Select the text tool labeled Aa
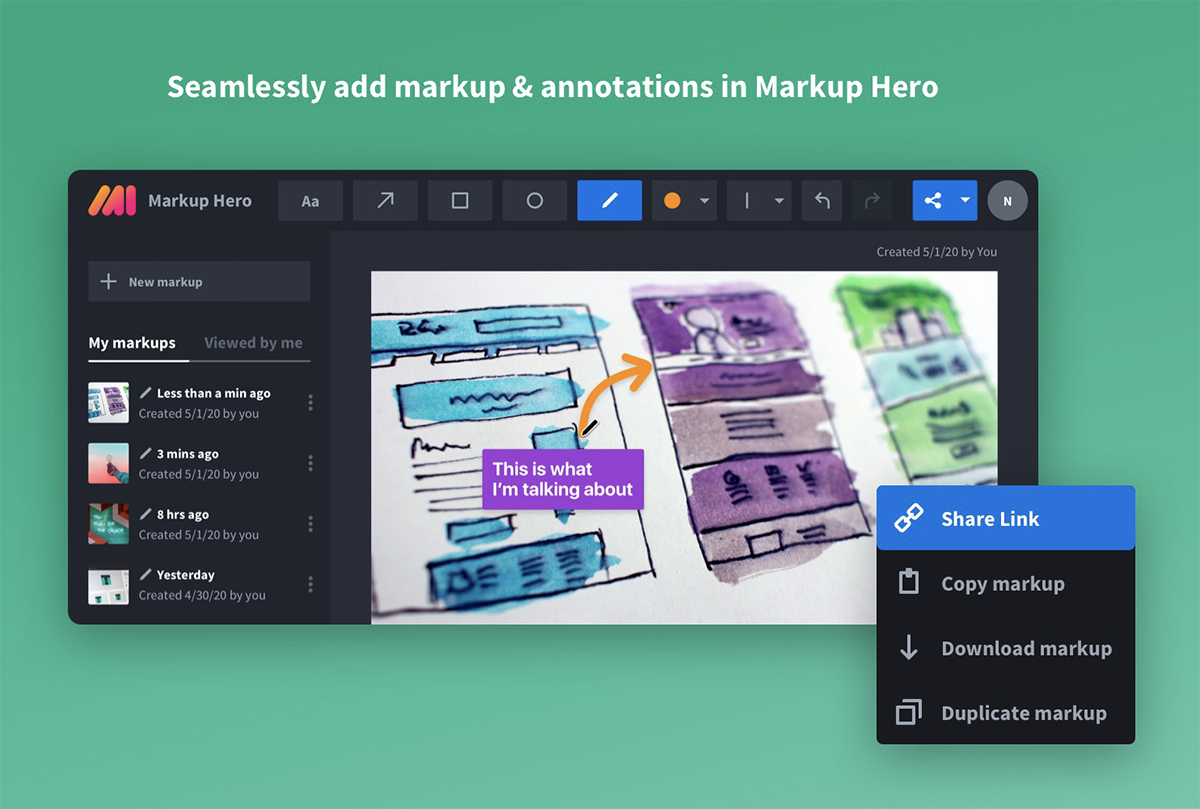This screenshot has height=809, width=1200. pyautogui.click(x=310, y=200)
